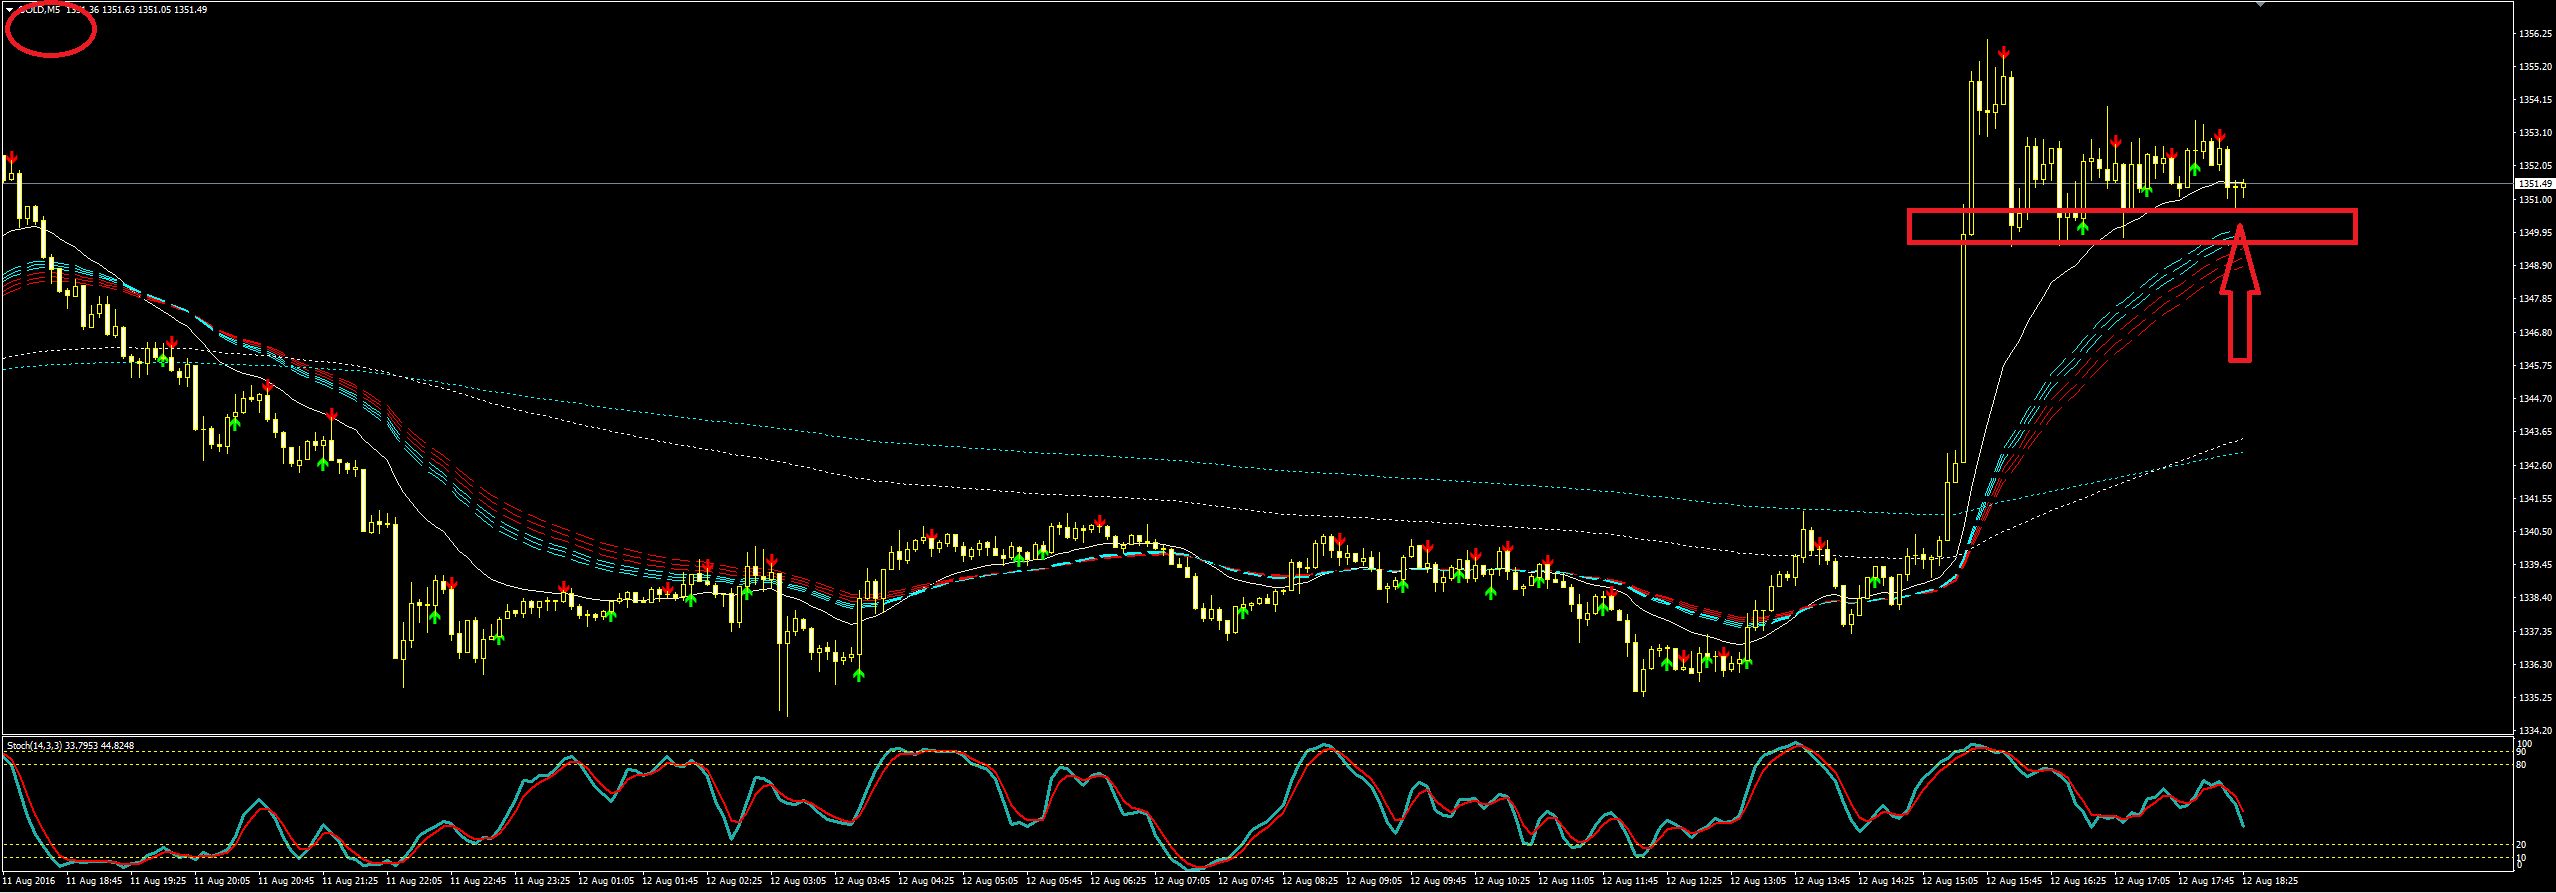Click the 12 Aug 03:45 time label

pos(862,881)
